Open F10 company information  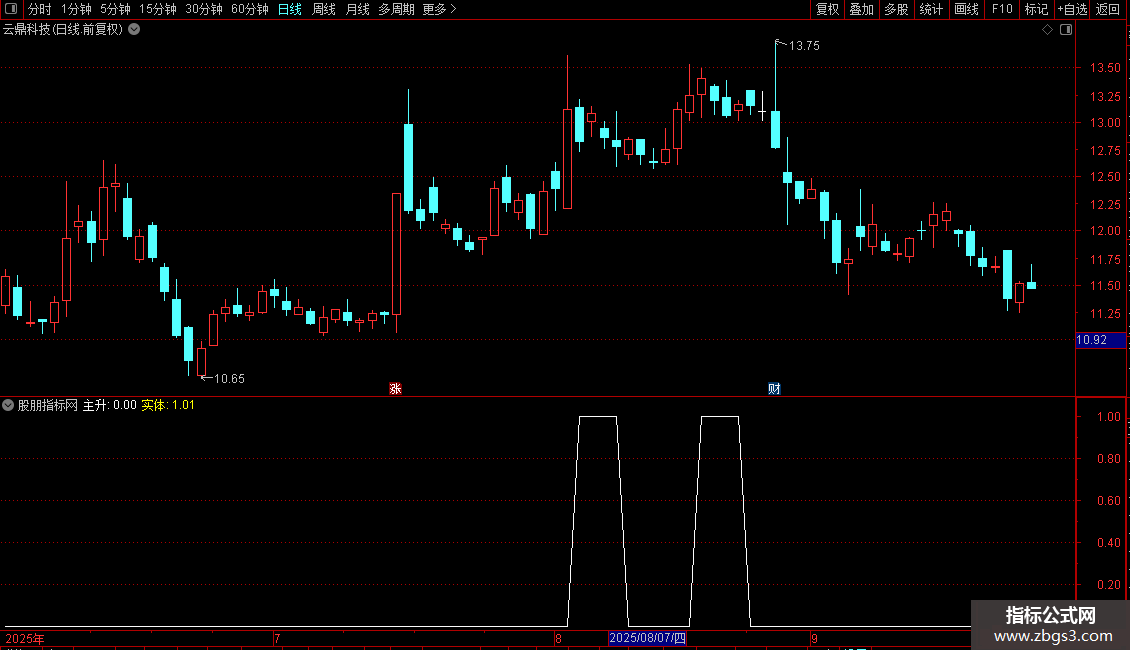1002,9
